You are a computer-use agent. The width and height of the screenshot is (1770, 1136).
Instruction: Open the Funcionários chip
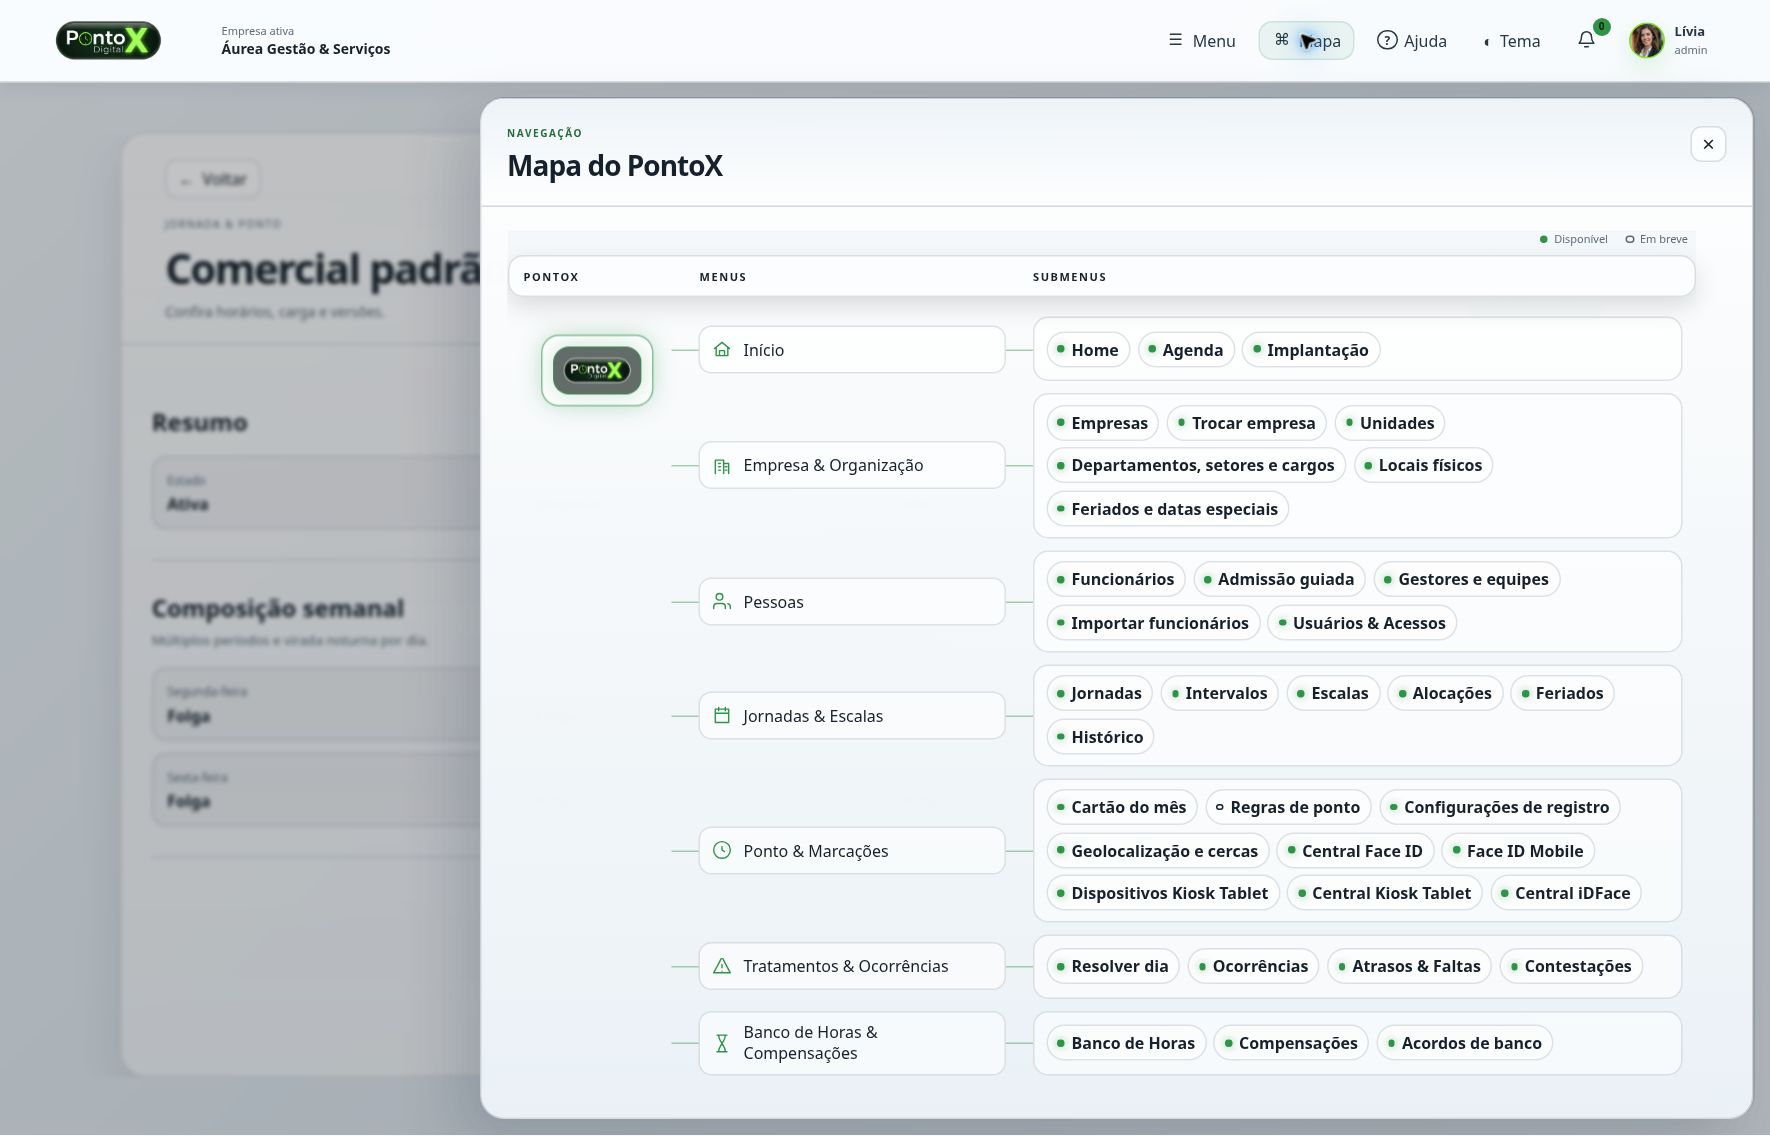pos(1116,579)
